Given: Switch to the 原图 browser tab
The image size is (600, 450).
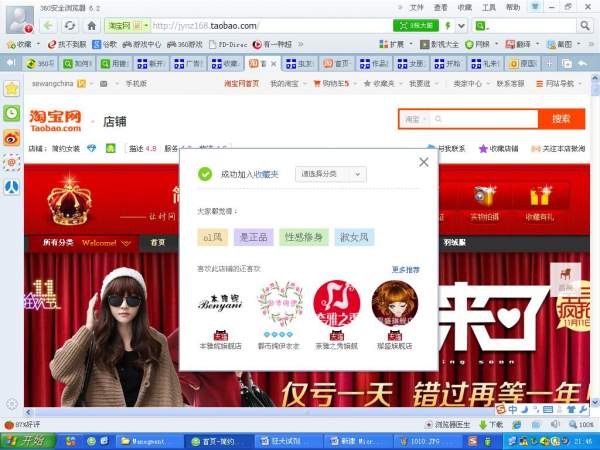Looking at the screenshot, I should pyautogui.click(x=523, y=64).
